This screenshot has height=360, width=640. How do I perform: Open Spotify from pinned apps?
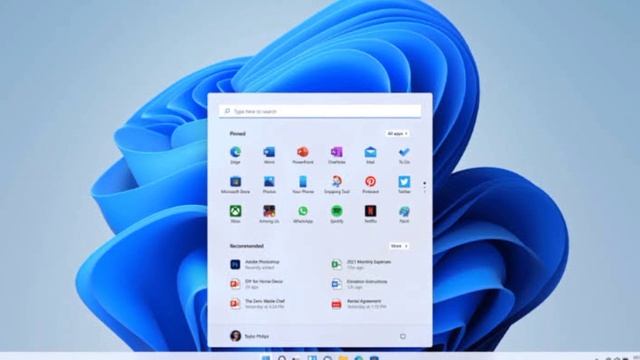337,214
